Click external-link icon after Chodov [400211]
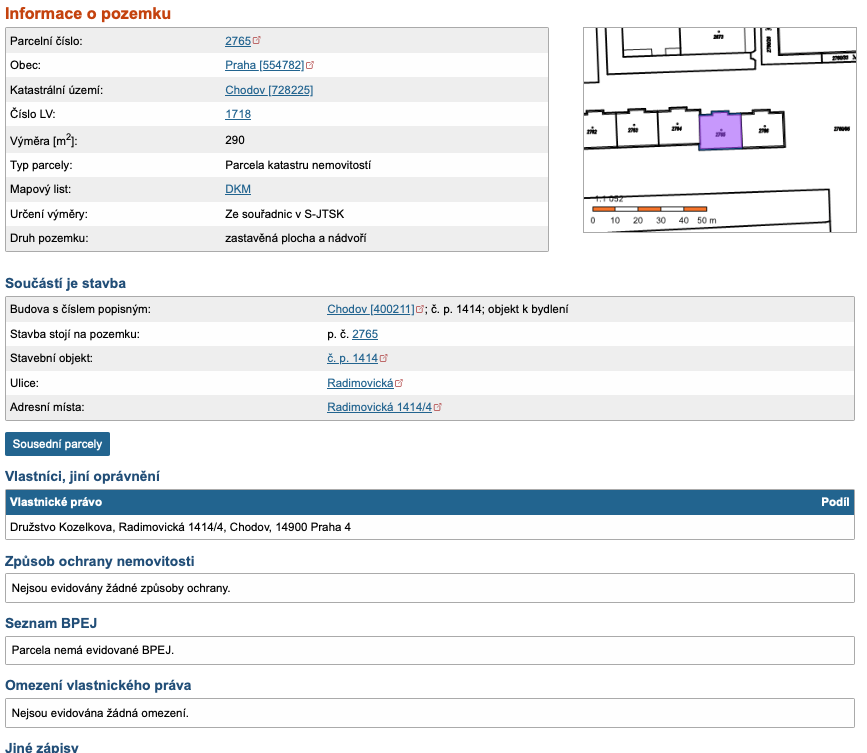867x753 pixels. [x=420, y=309]
